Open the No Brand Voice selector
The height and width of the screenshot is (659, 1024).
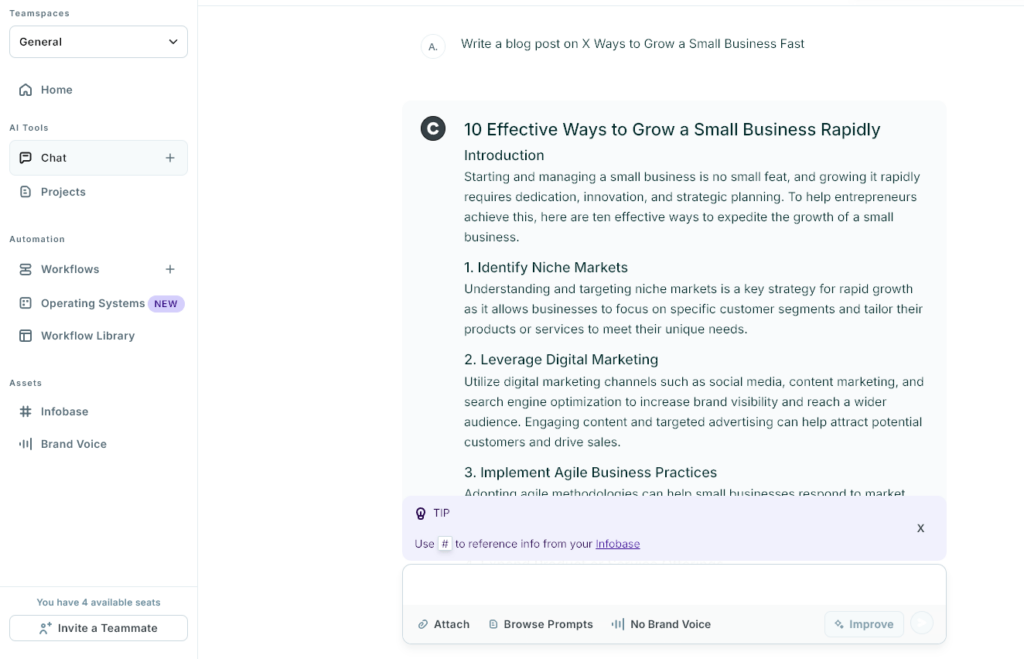pos(661,624)
